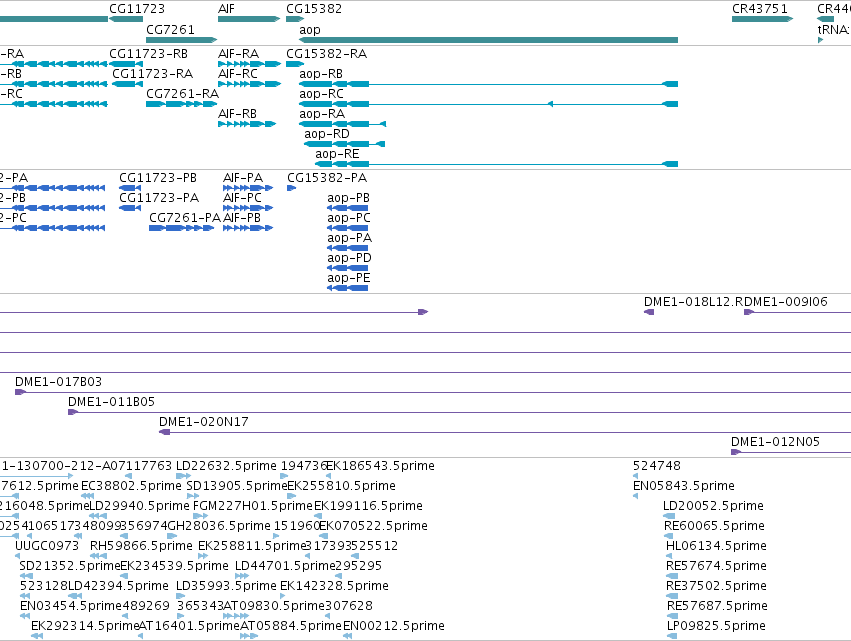This screenshot has width=851, height=641.
Task: Select the EK142328.5prime EST label
Action: click(x=334, y=586)
